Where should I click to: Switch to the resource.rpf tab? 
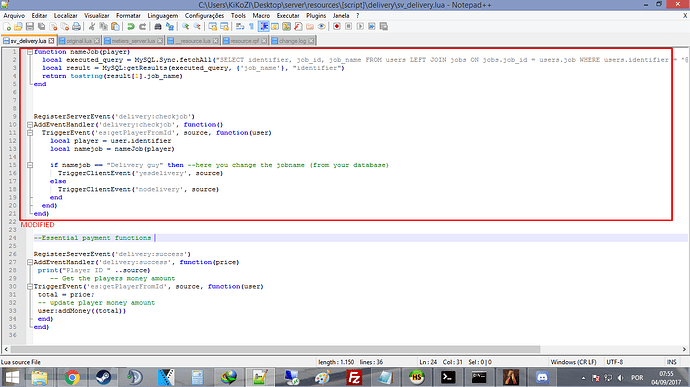245,41
